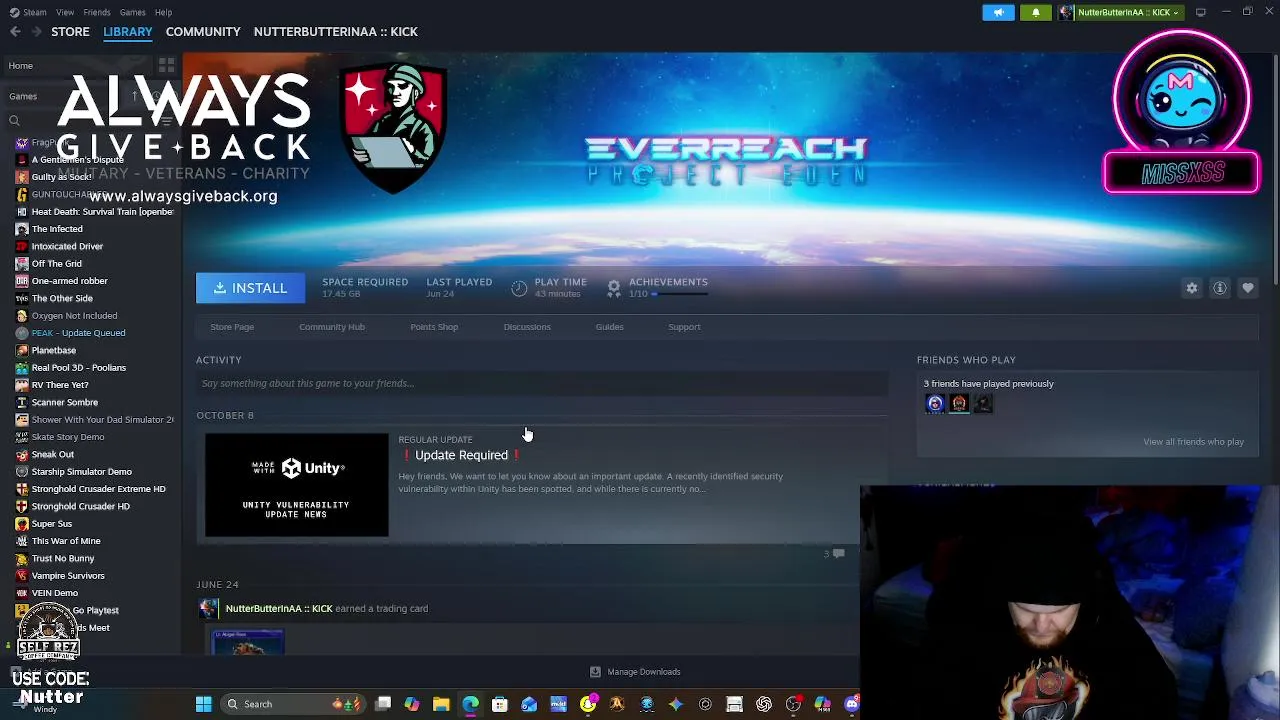Open Microsoft Store from the taskbar
1280x720 pixels.
pos(500,704)
